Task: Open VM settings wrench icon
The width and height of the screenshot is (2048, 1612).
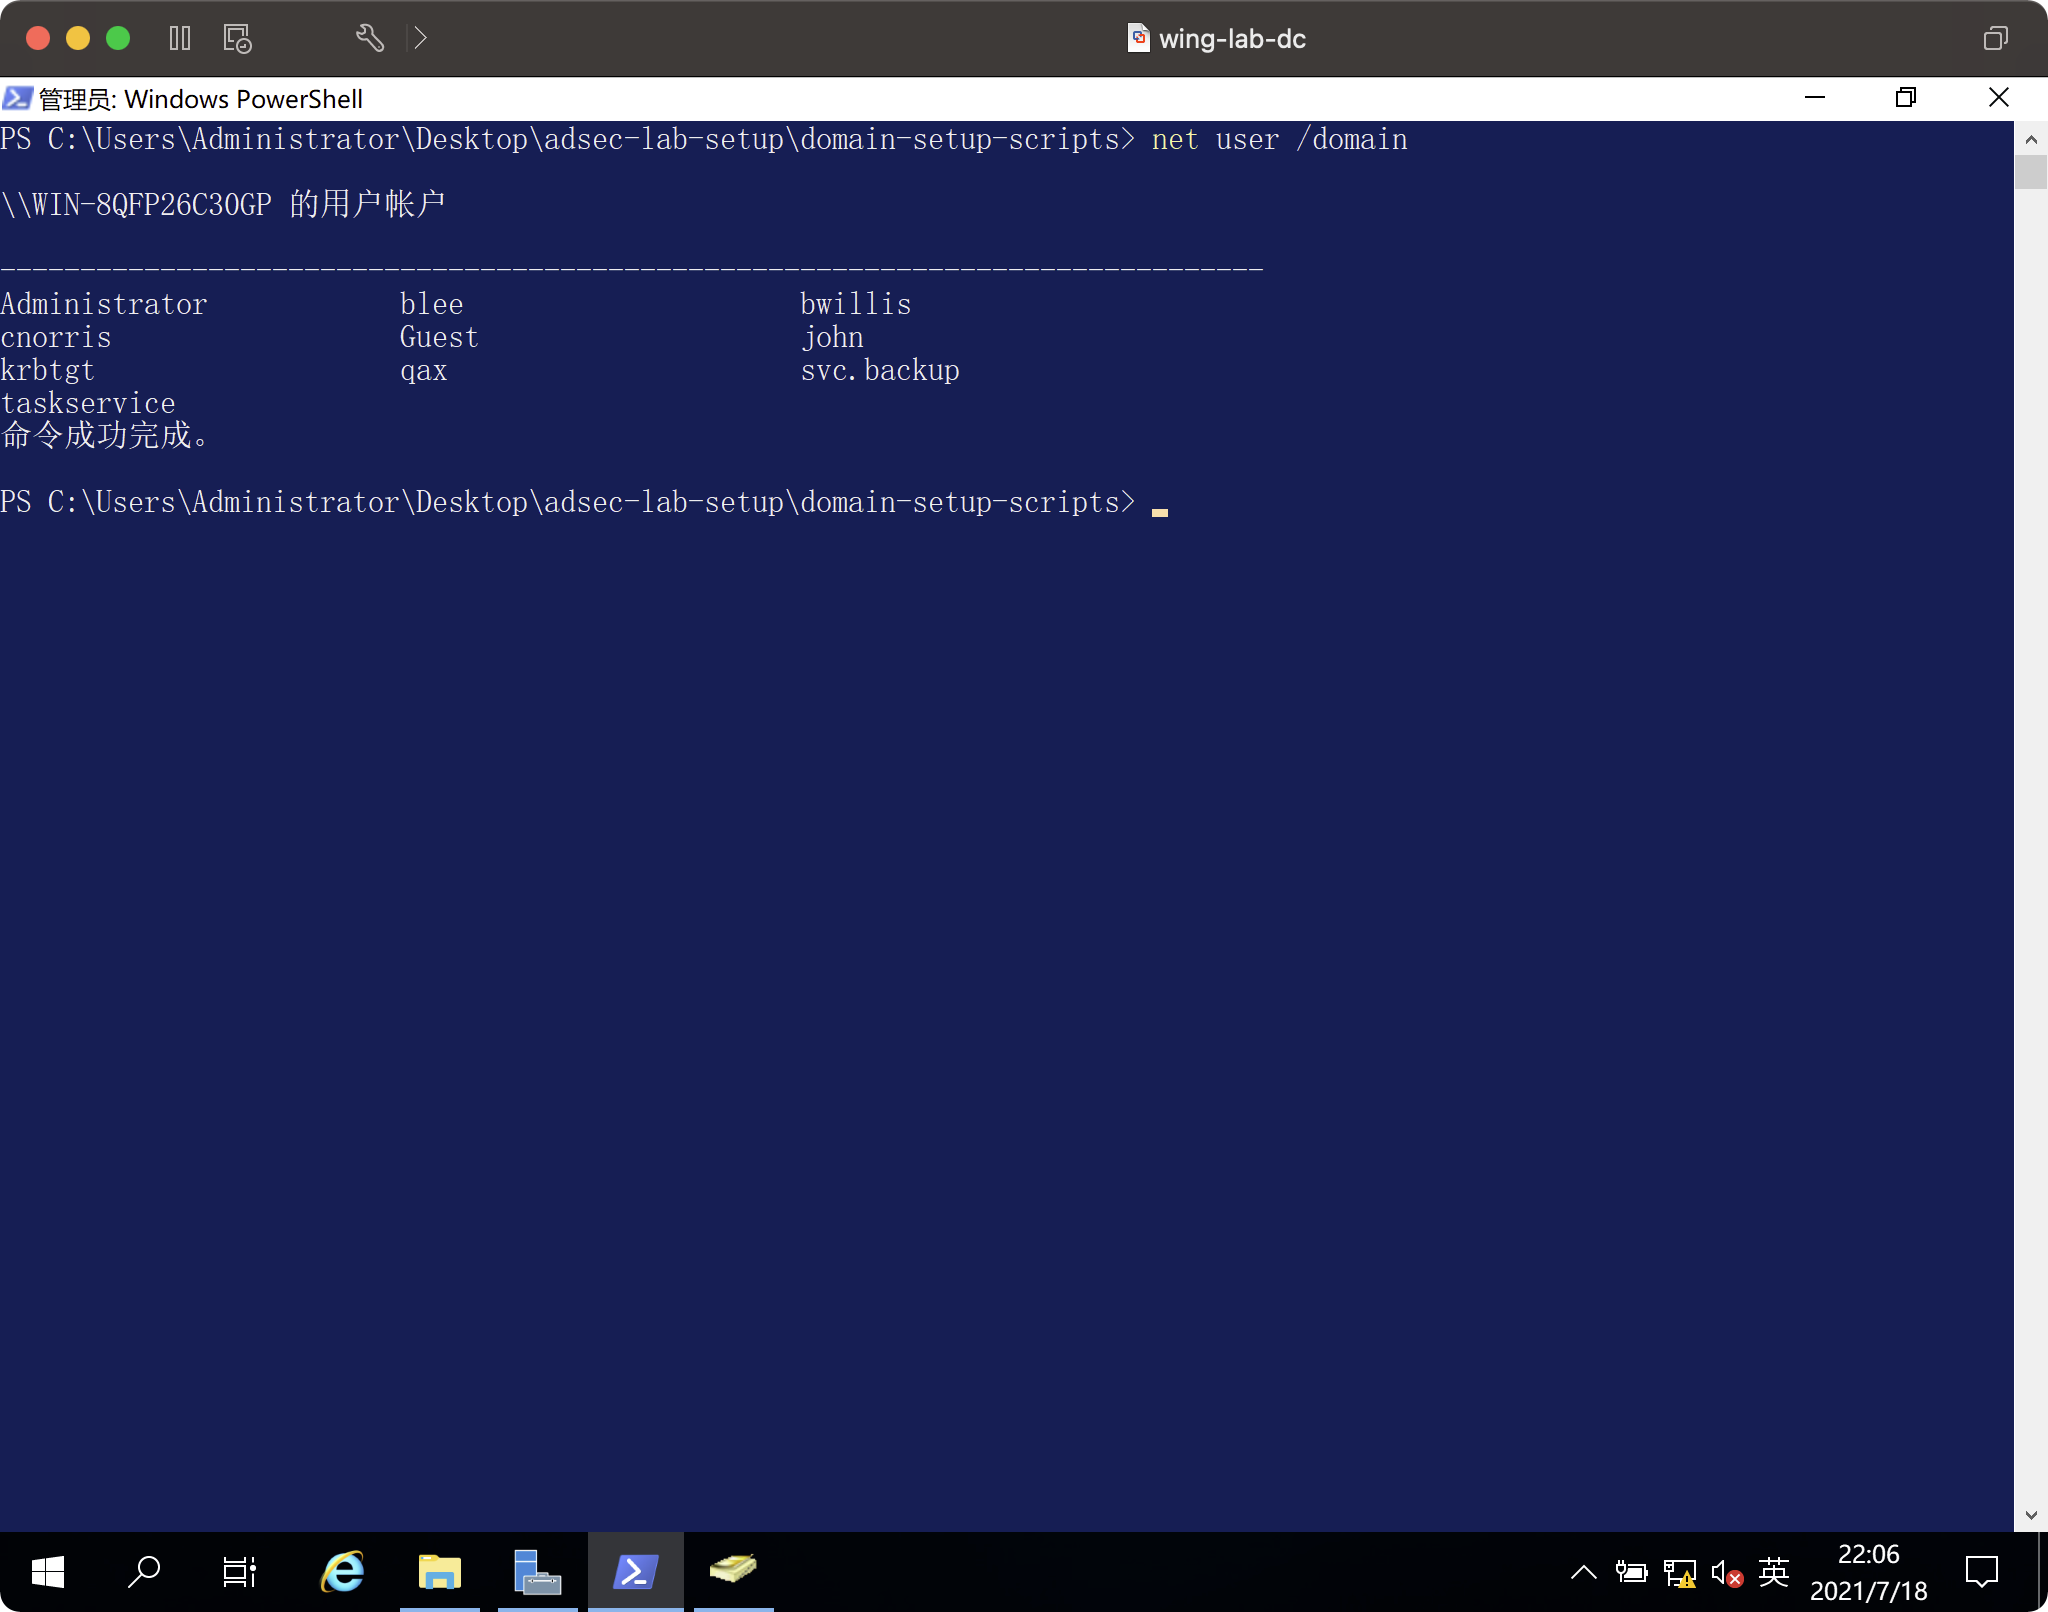Action: [x=369, y=38]
